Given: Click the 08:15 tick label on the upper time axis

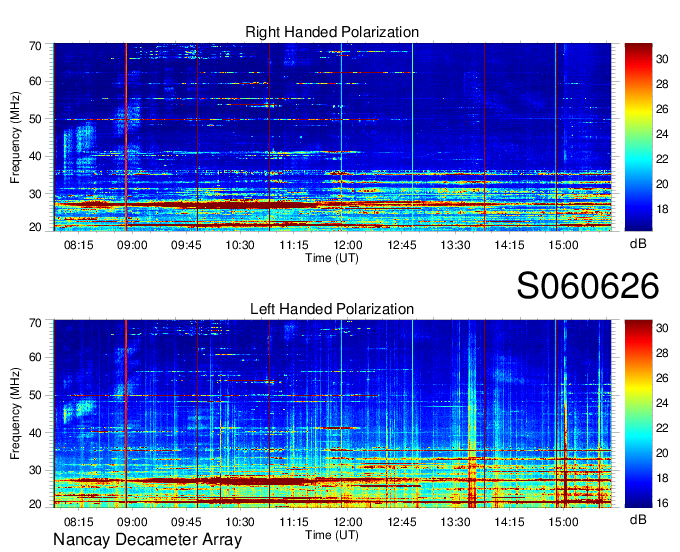Looking at the screenshot, I should click(78, 245).
